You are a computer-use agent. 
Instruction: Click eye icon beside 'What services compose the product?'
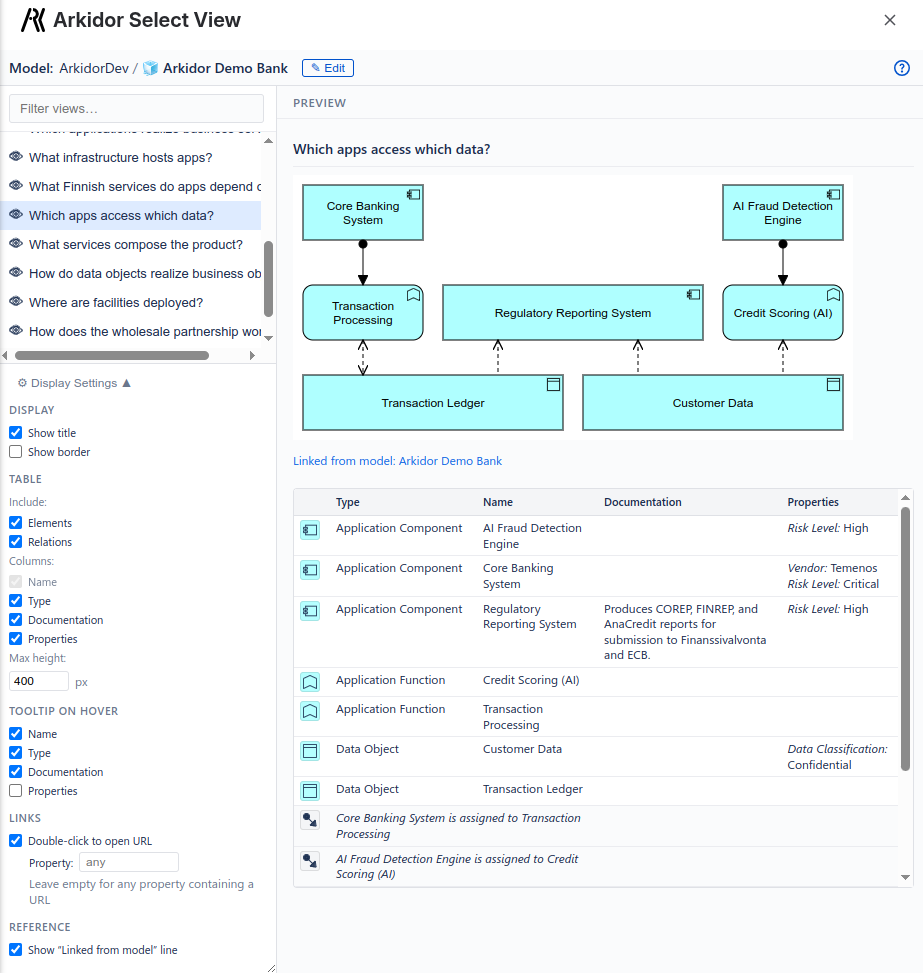pos(16,244)
